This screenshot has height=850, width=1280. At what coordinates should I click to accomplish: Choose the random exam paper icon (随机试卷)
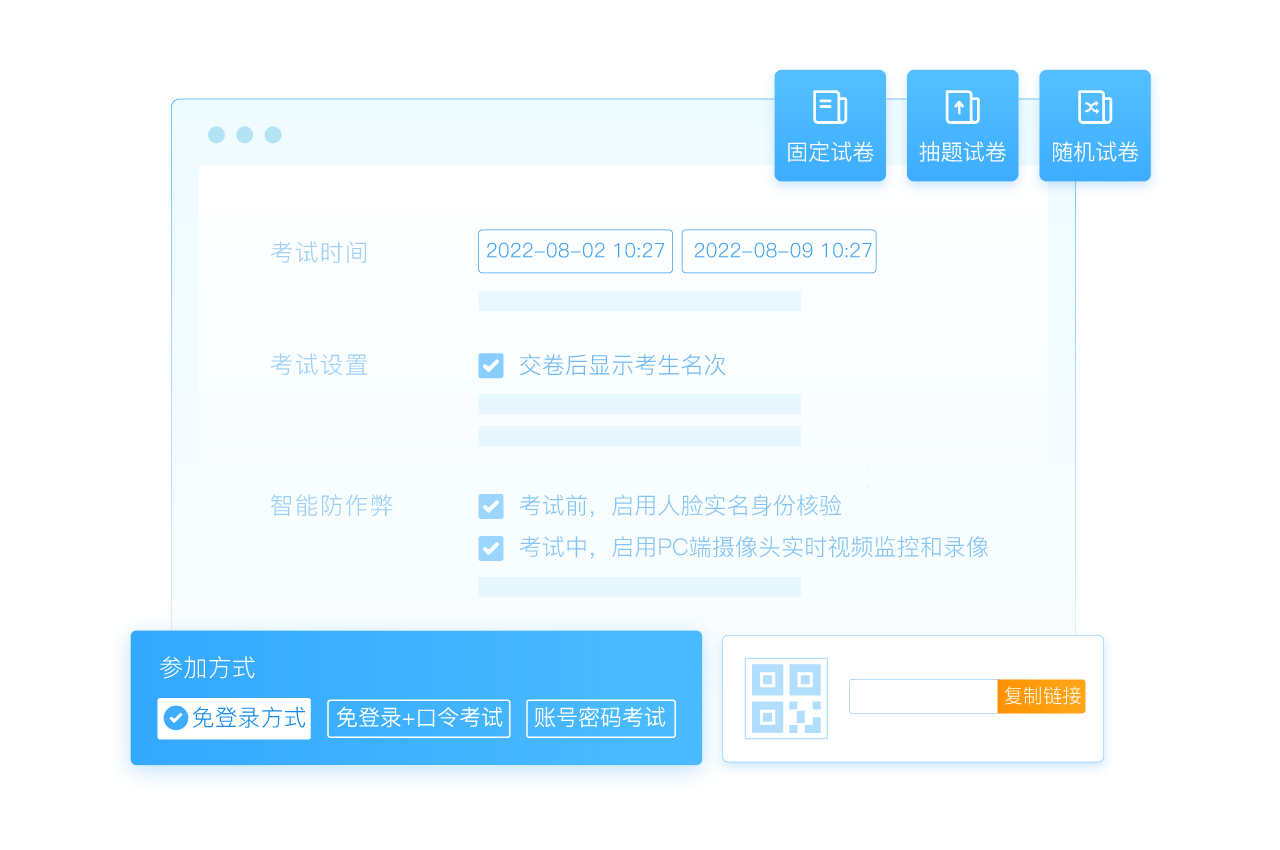pyautogui.click(x=1094, y=108)
